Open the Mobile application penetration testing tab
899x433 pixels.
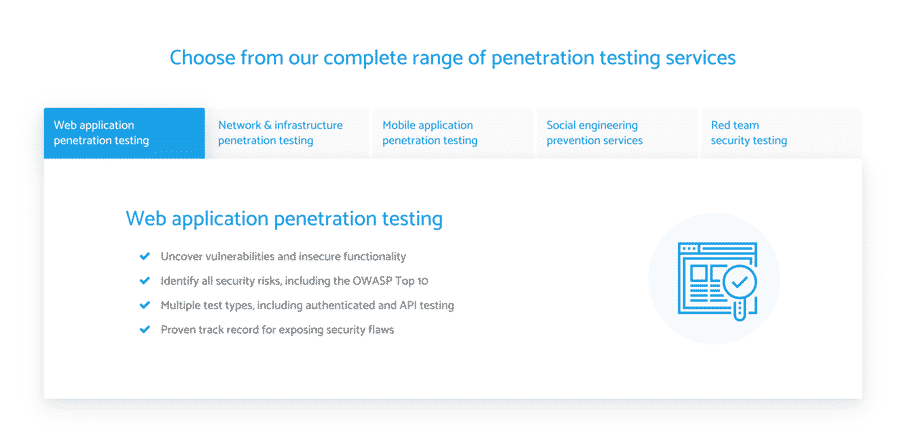pos(452,133)
